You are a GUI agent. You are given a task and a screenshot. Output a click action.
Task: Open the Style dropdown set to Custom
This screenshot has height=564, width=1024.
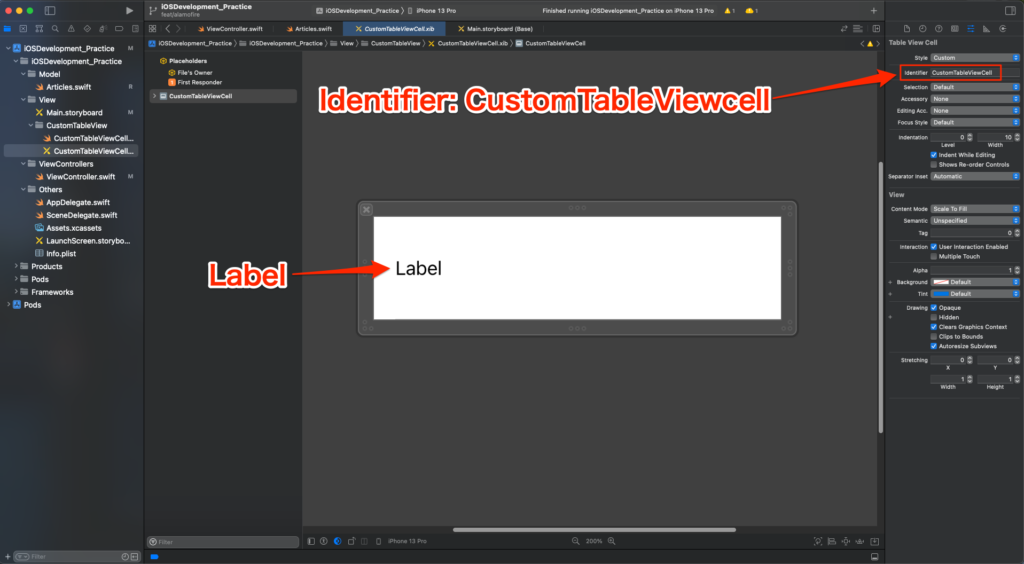[975, 58]
